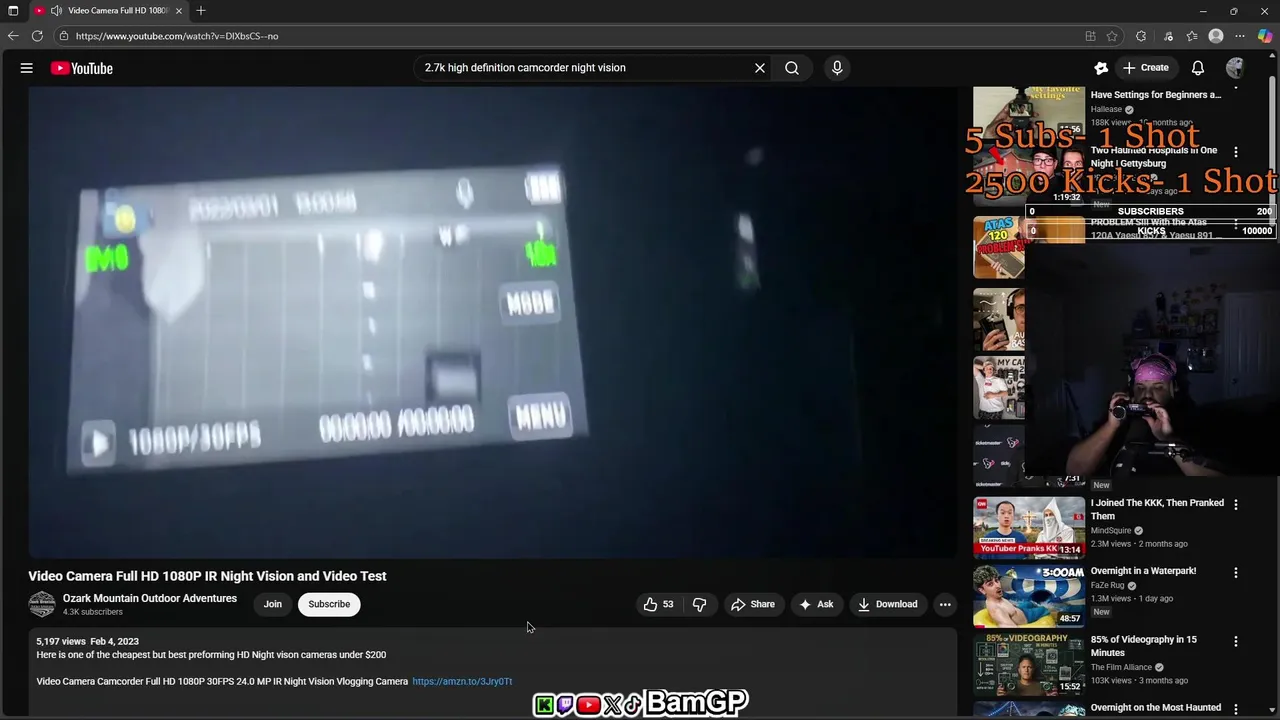Visit the FaZe Rug channel

[x=1110, y=585]
